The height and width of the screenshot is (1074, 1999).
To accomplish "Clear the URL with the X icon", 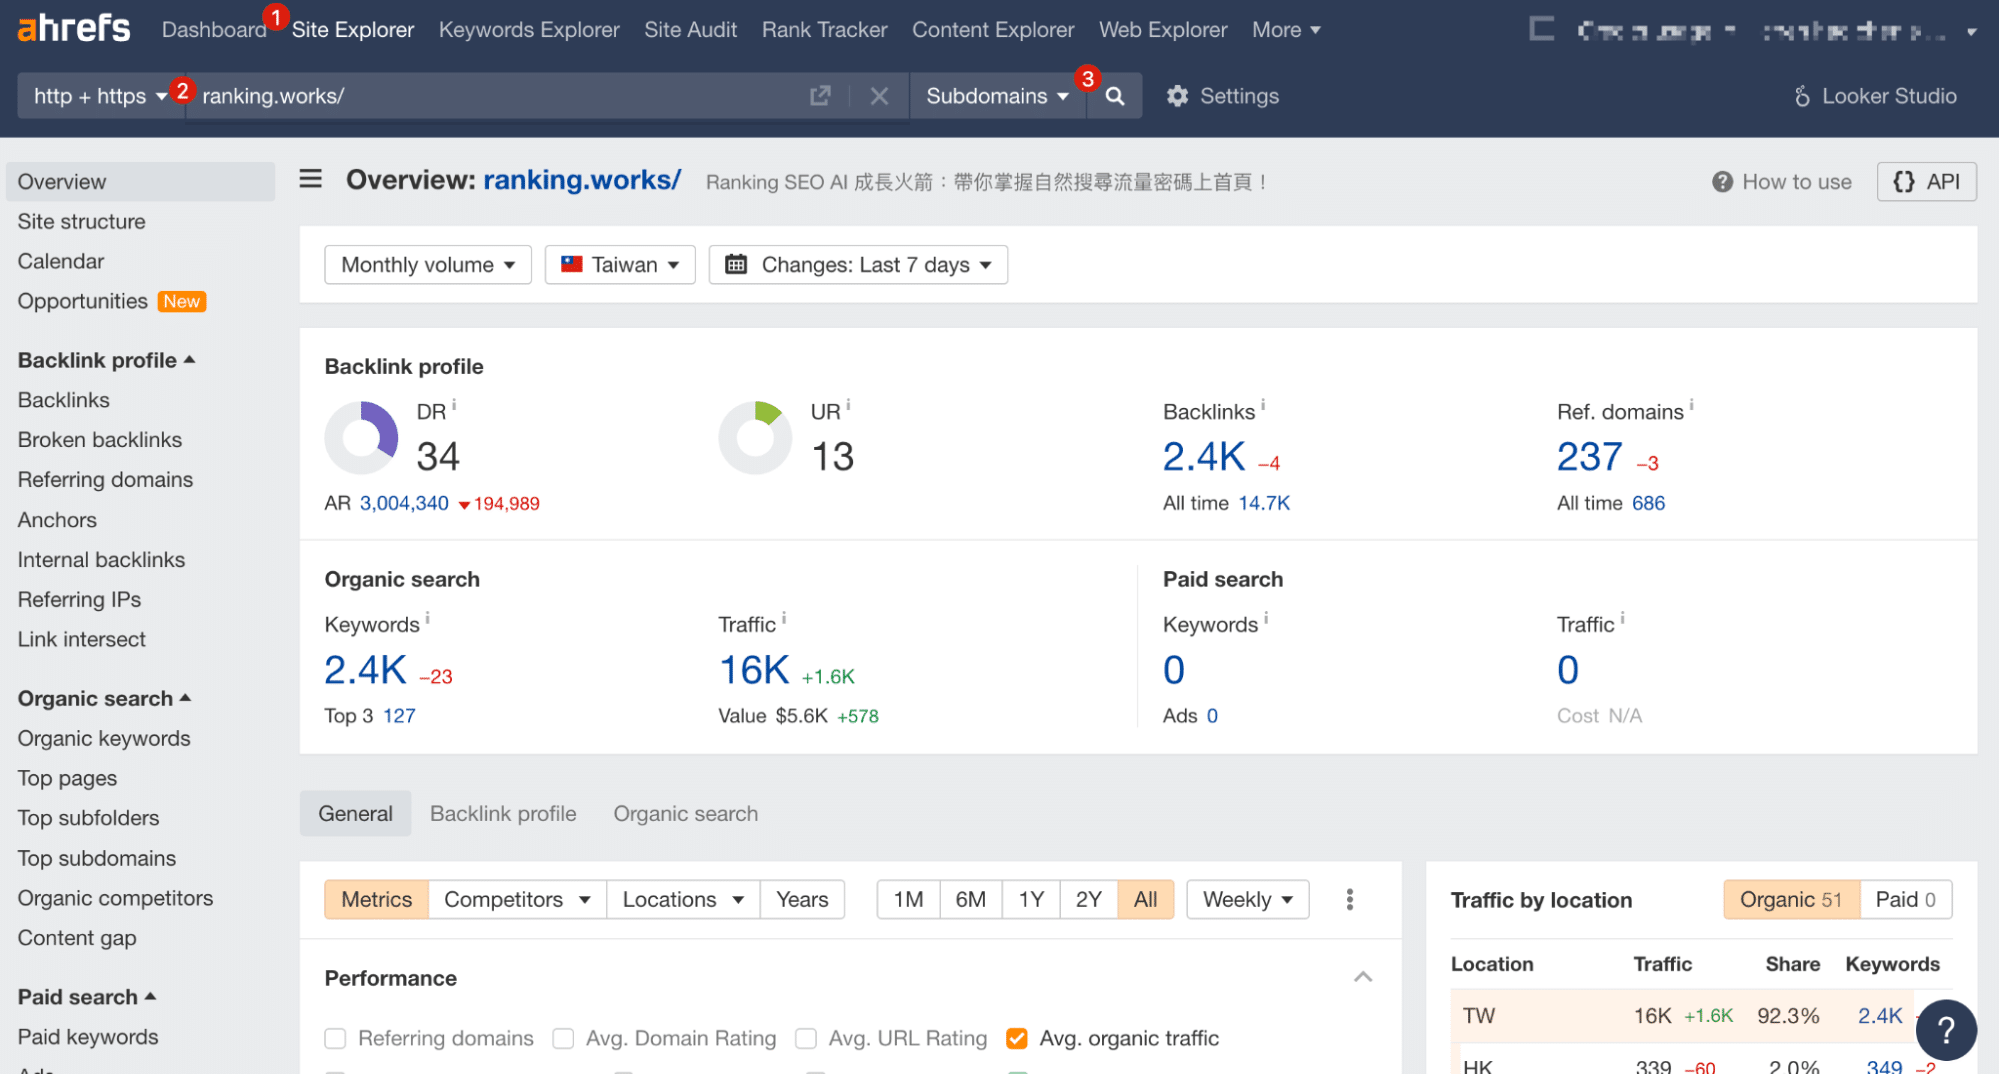I will pyautogui.click(x=879, y=96).
